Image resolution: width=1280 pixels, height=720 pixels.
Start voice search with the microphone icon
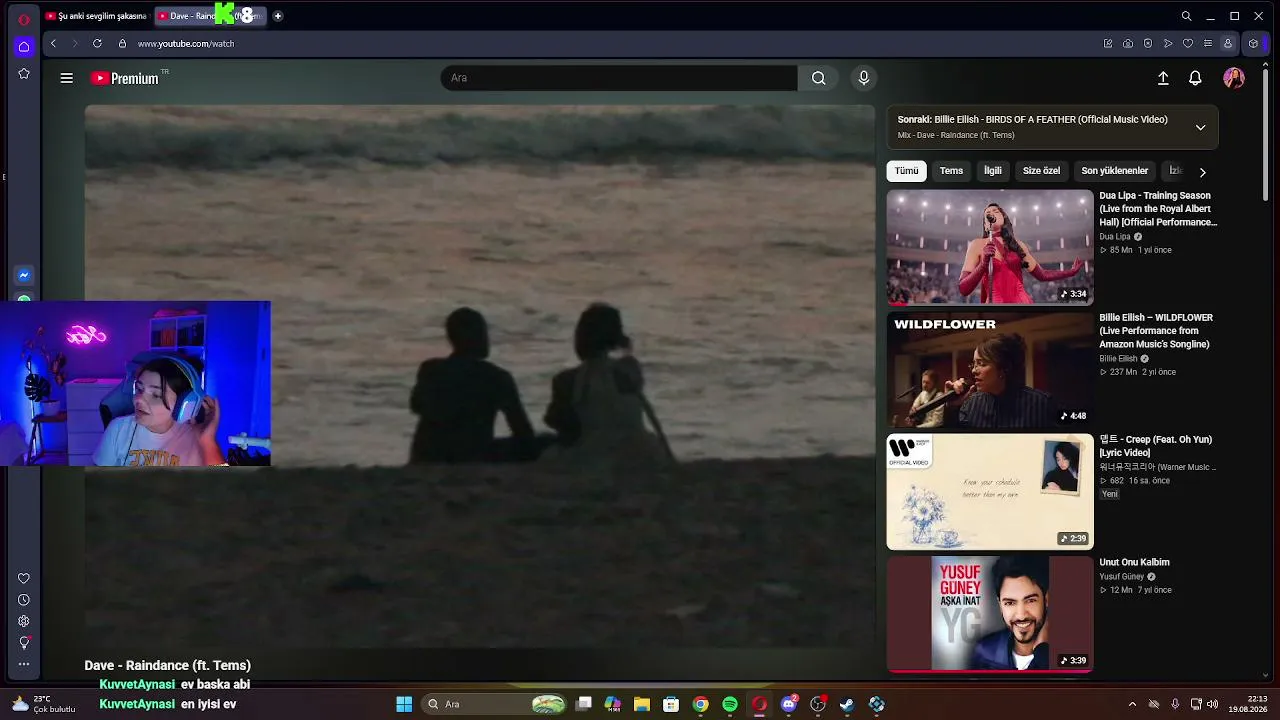tap(864, 78)
